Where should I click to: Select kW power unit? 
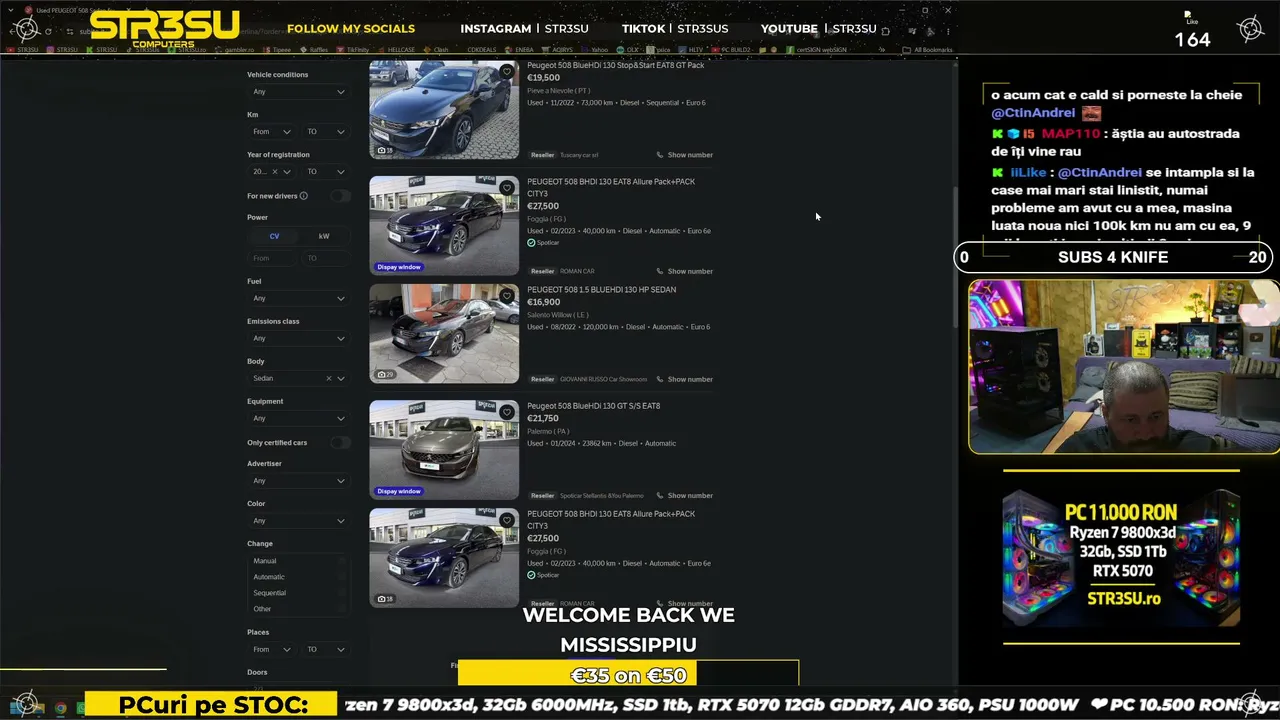324,236
